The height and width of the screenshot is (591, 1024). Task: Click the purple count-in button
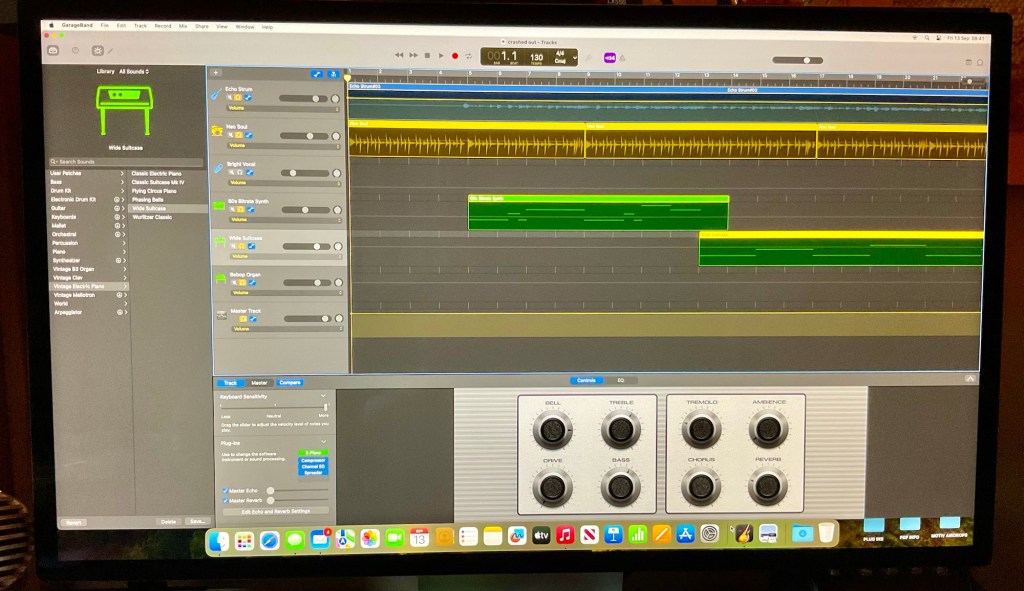point(609,57)
